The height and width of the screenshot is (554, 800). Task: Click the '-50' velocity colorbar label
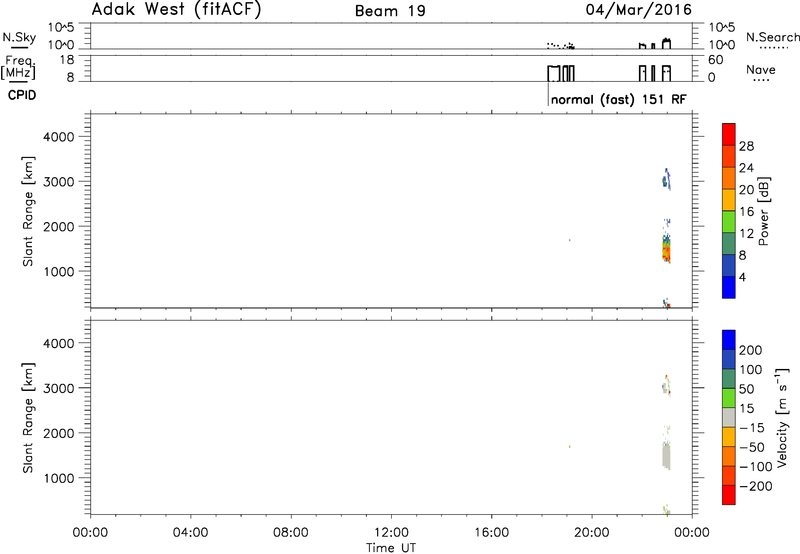752,447
